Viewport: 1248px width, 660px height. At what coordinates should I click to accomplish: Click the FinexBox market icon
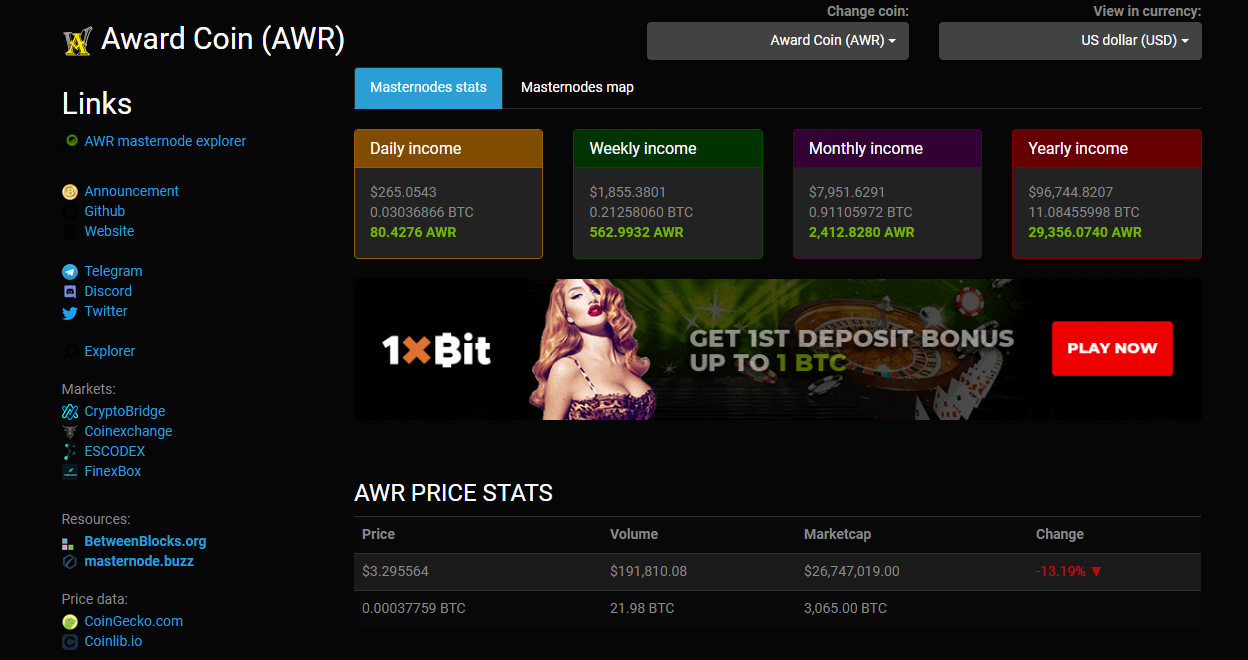tap(70, 472)
